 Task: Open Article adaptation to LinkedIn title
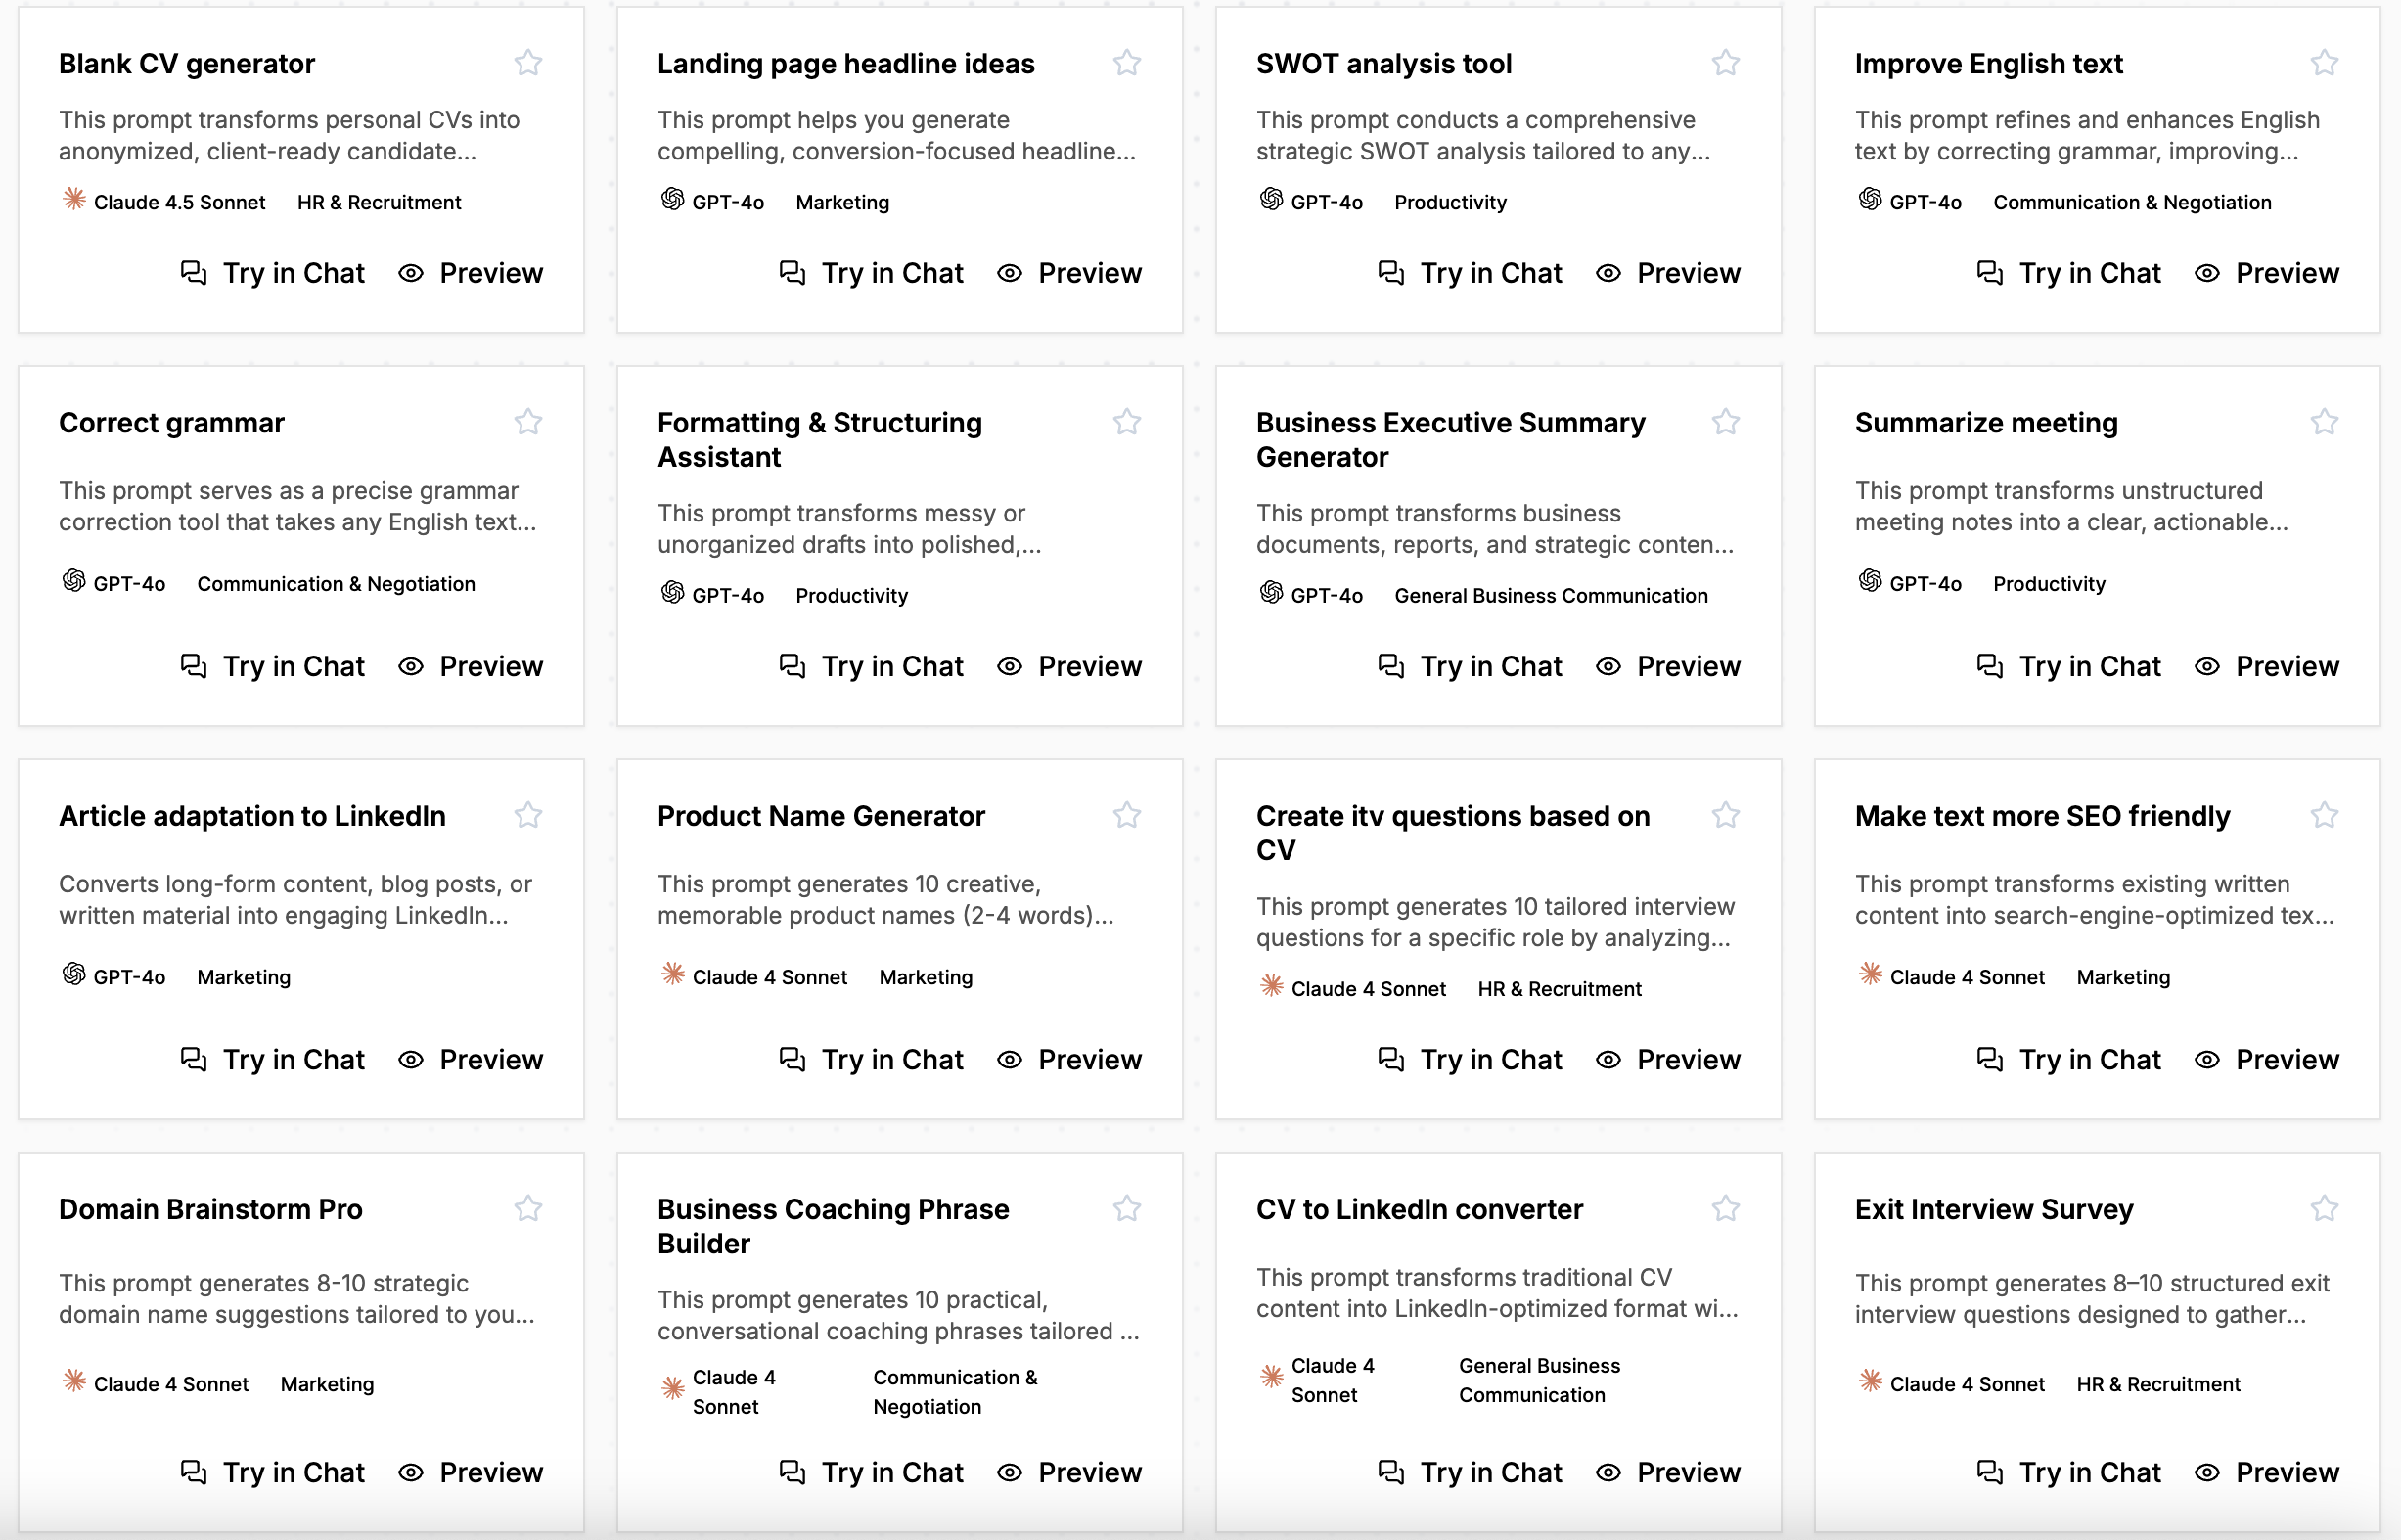tap(252, 816)
